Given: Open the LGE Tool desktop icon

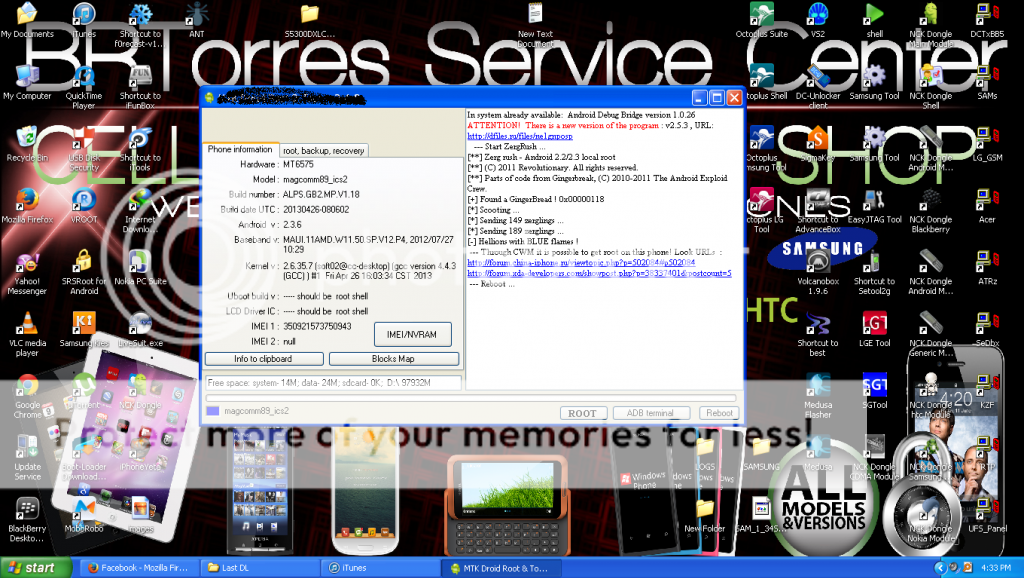Looking at the screenshot, I should 875,324.
